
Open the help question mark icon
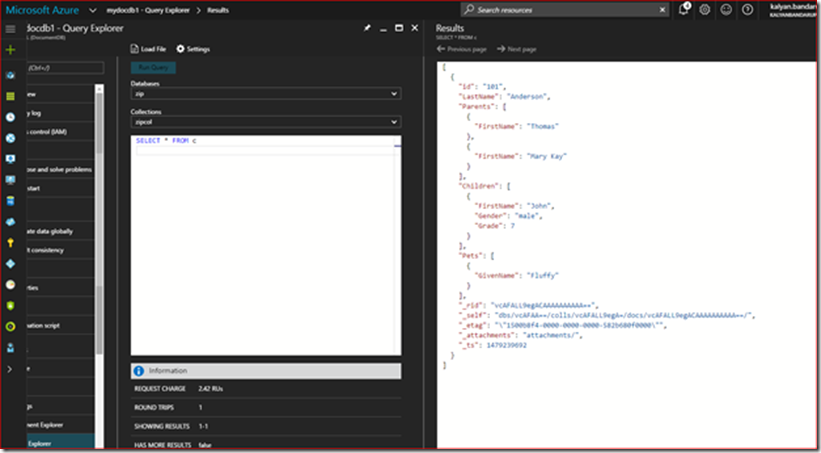coord(747,9)
